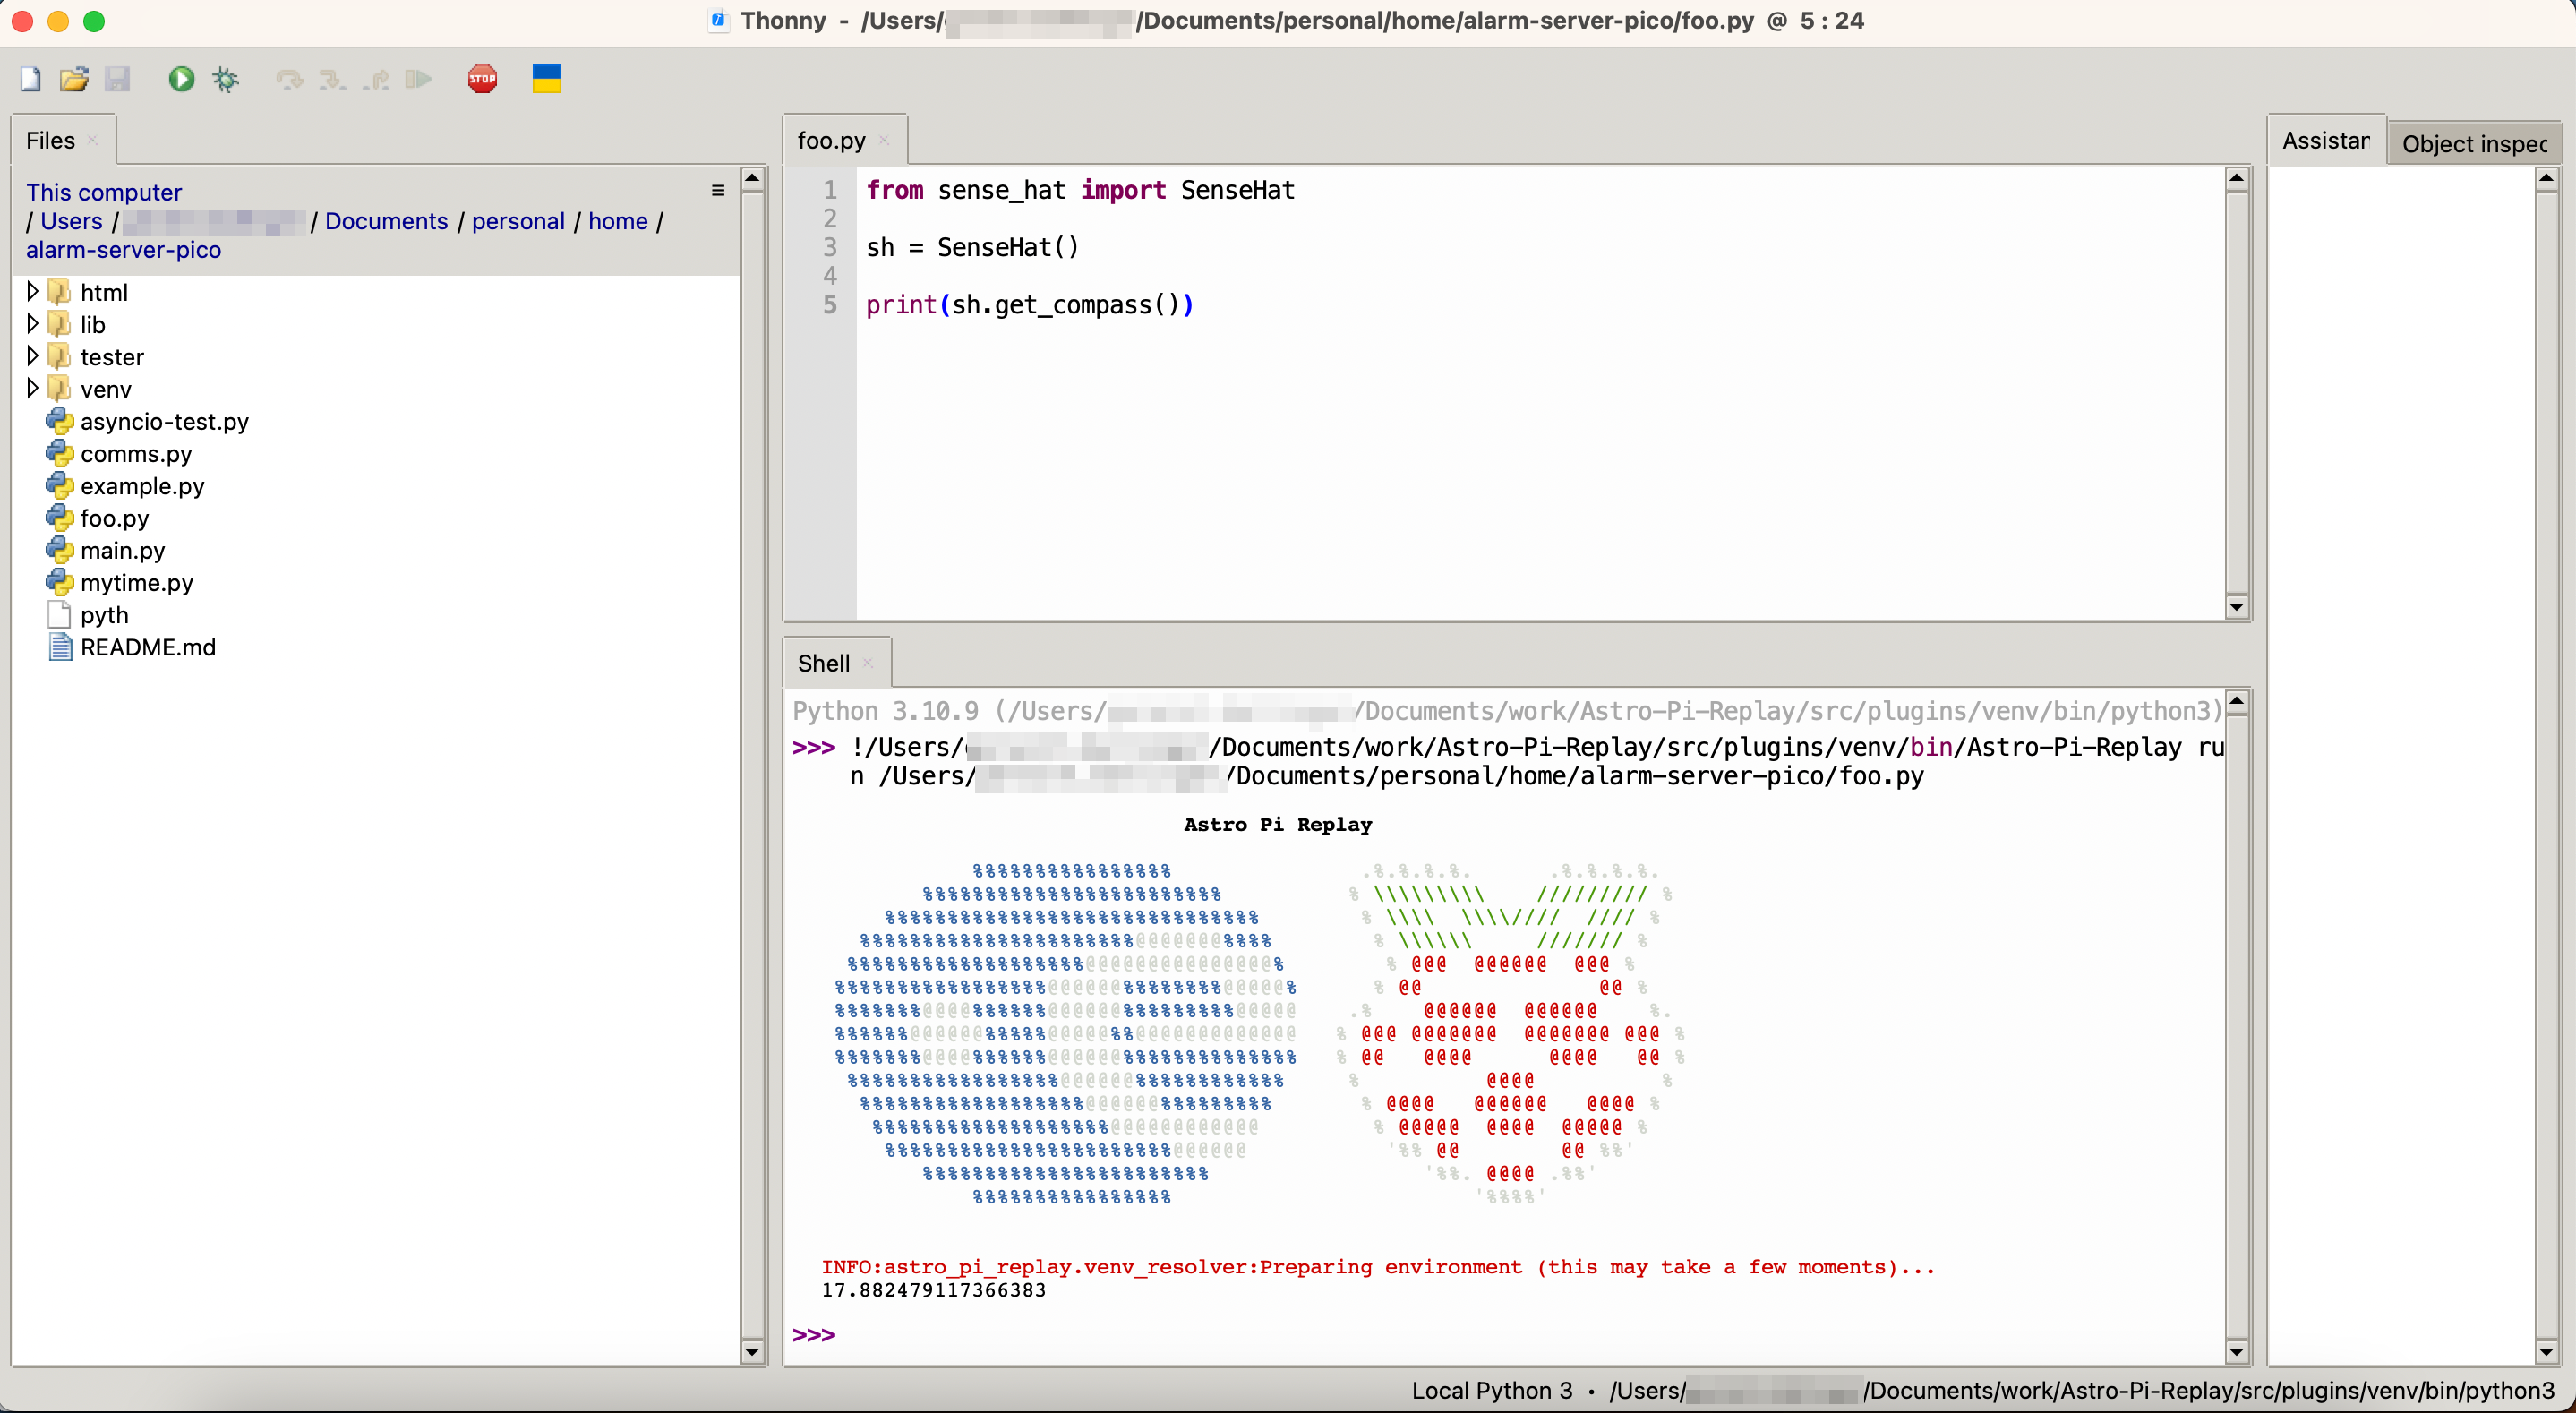Click the Ukraine flag support icon
The width and height of the screenshot is (2576, 1413).
coord(547,79)
